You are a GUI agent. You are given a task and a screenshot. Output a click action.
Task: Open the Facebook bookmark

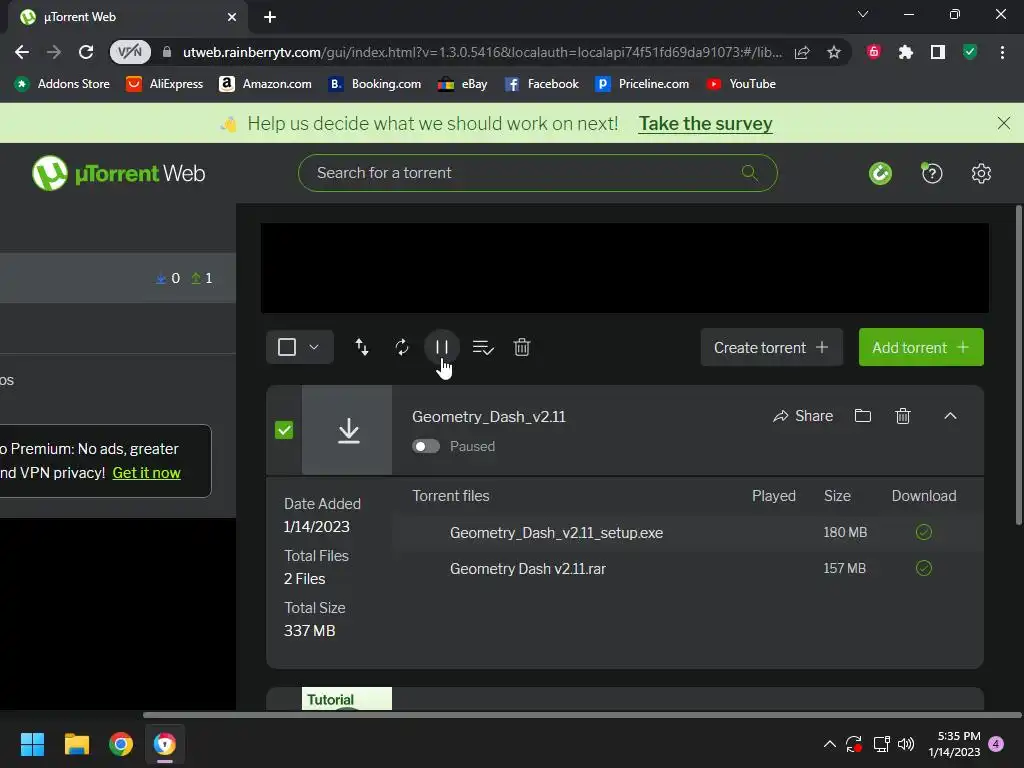pyautogui.click(x=541, y=84)
